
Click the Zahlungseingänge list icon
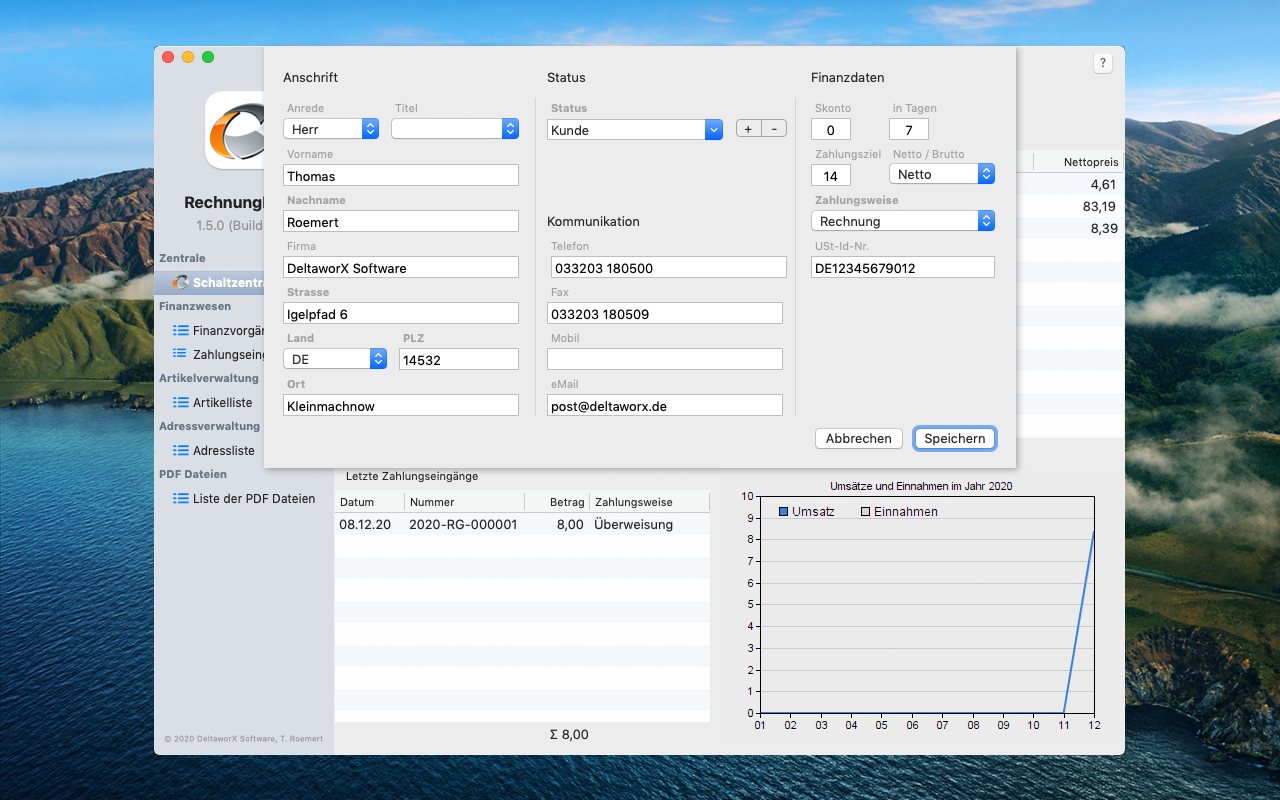(181, 354)
